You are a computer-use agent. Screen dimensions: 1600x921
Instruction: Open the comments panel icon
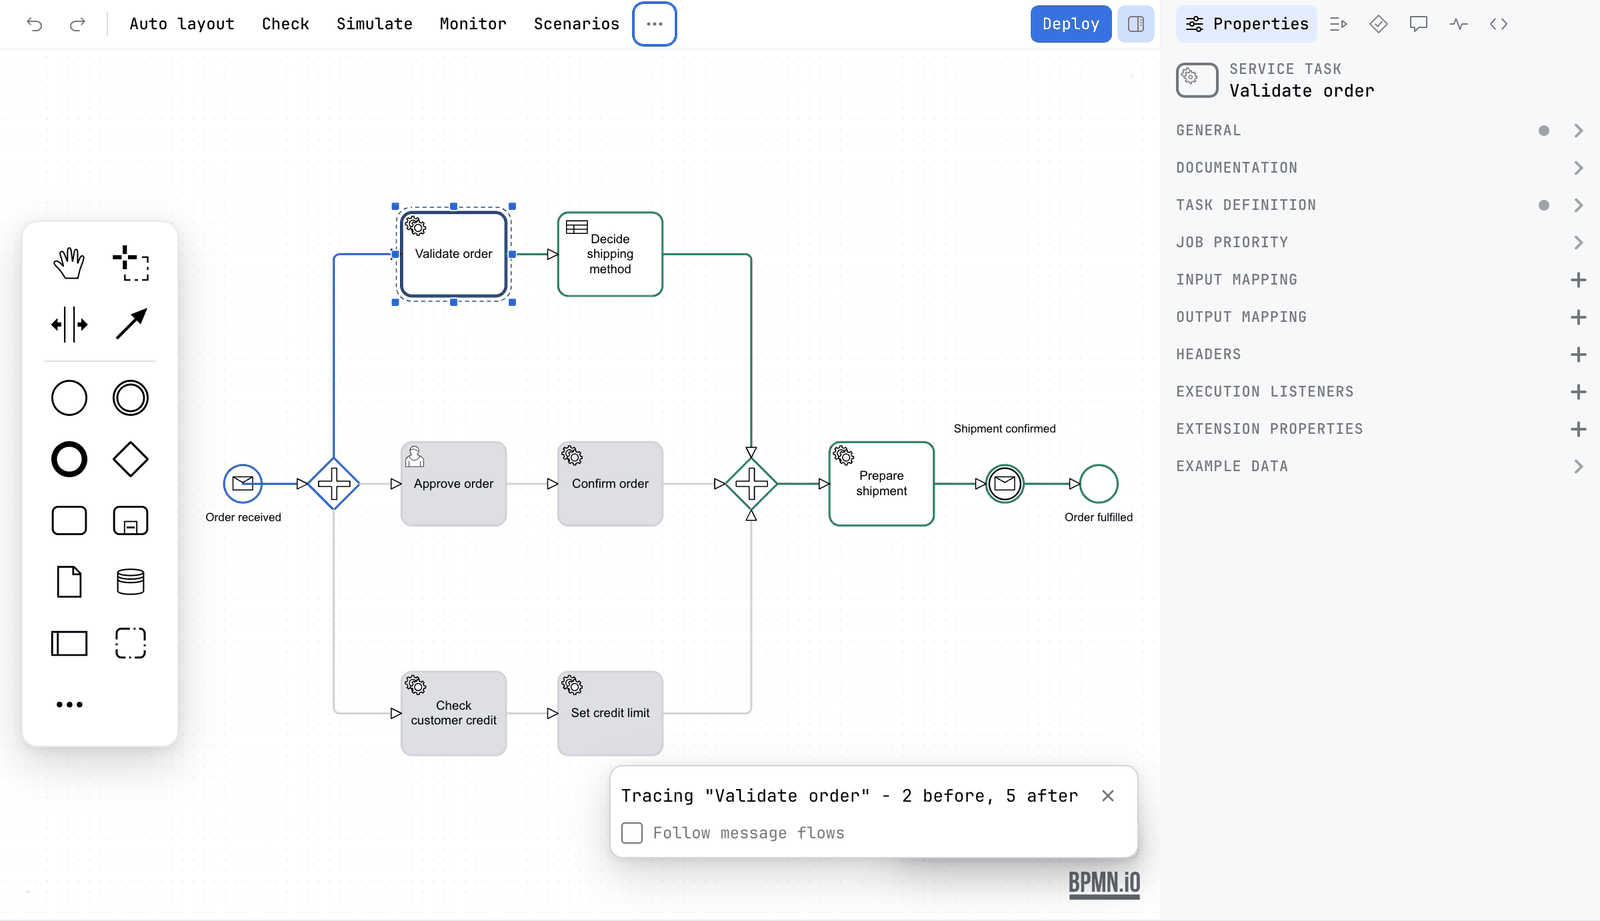1418,24
